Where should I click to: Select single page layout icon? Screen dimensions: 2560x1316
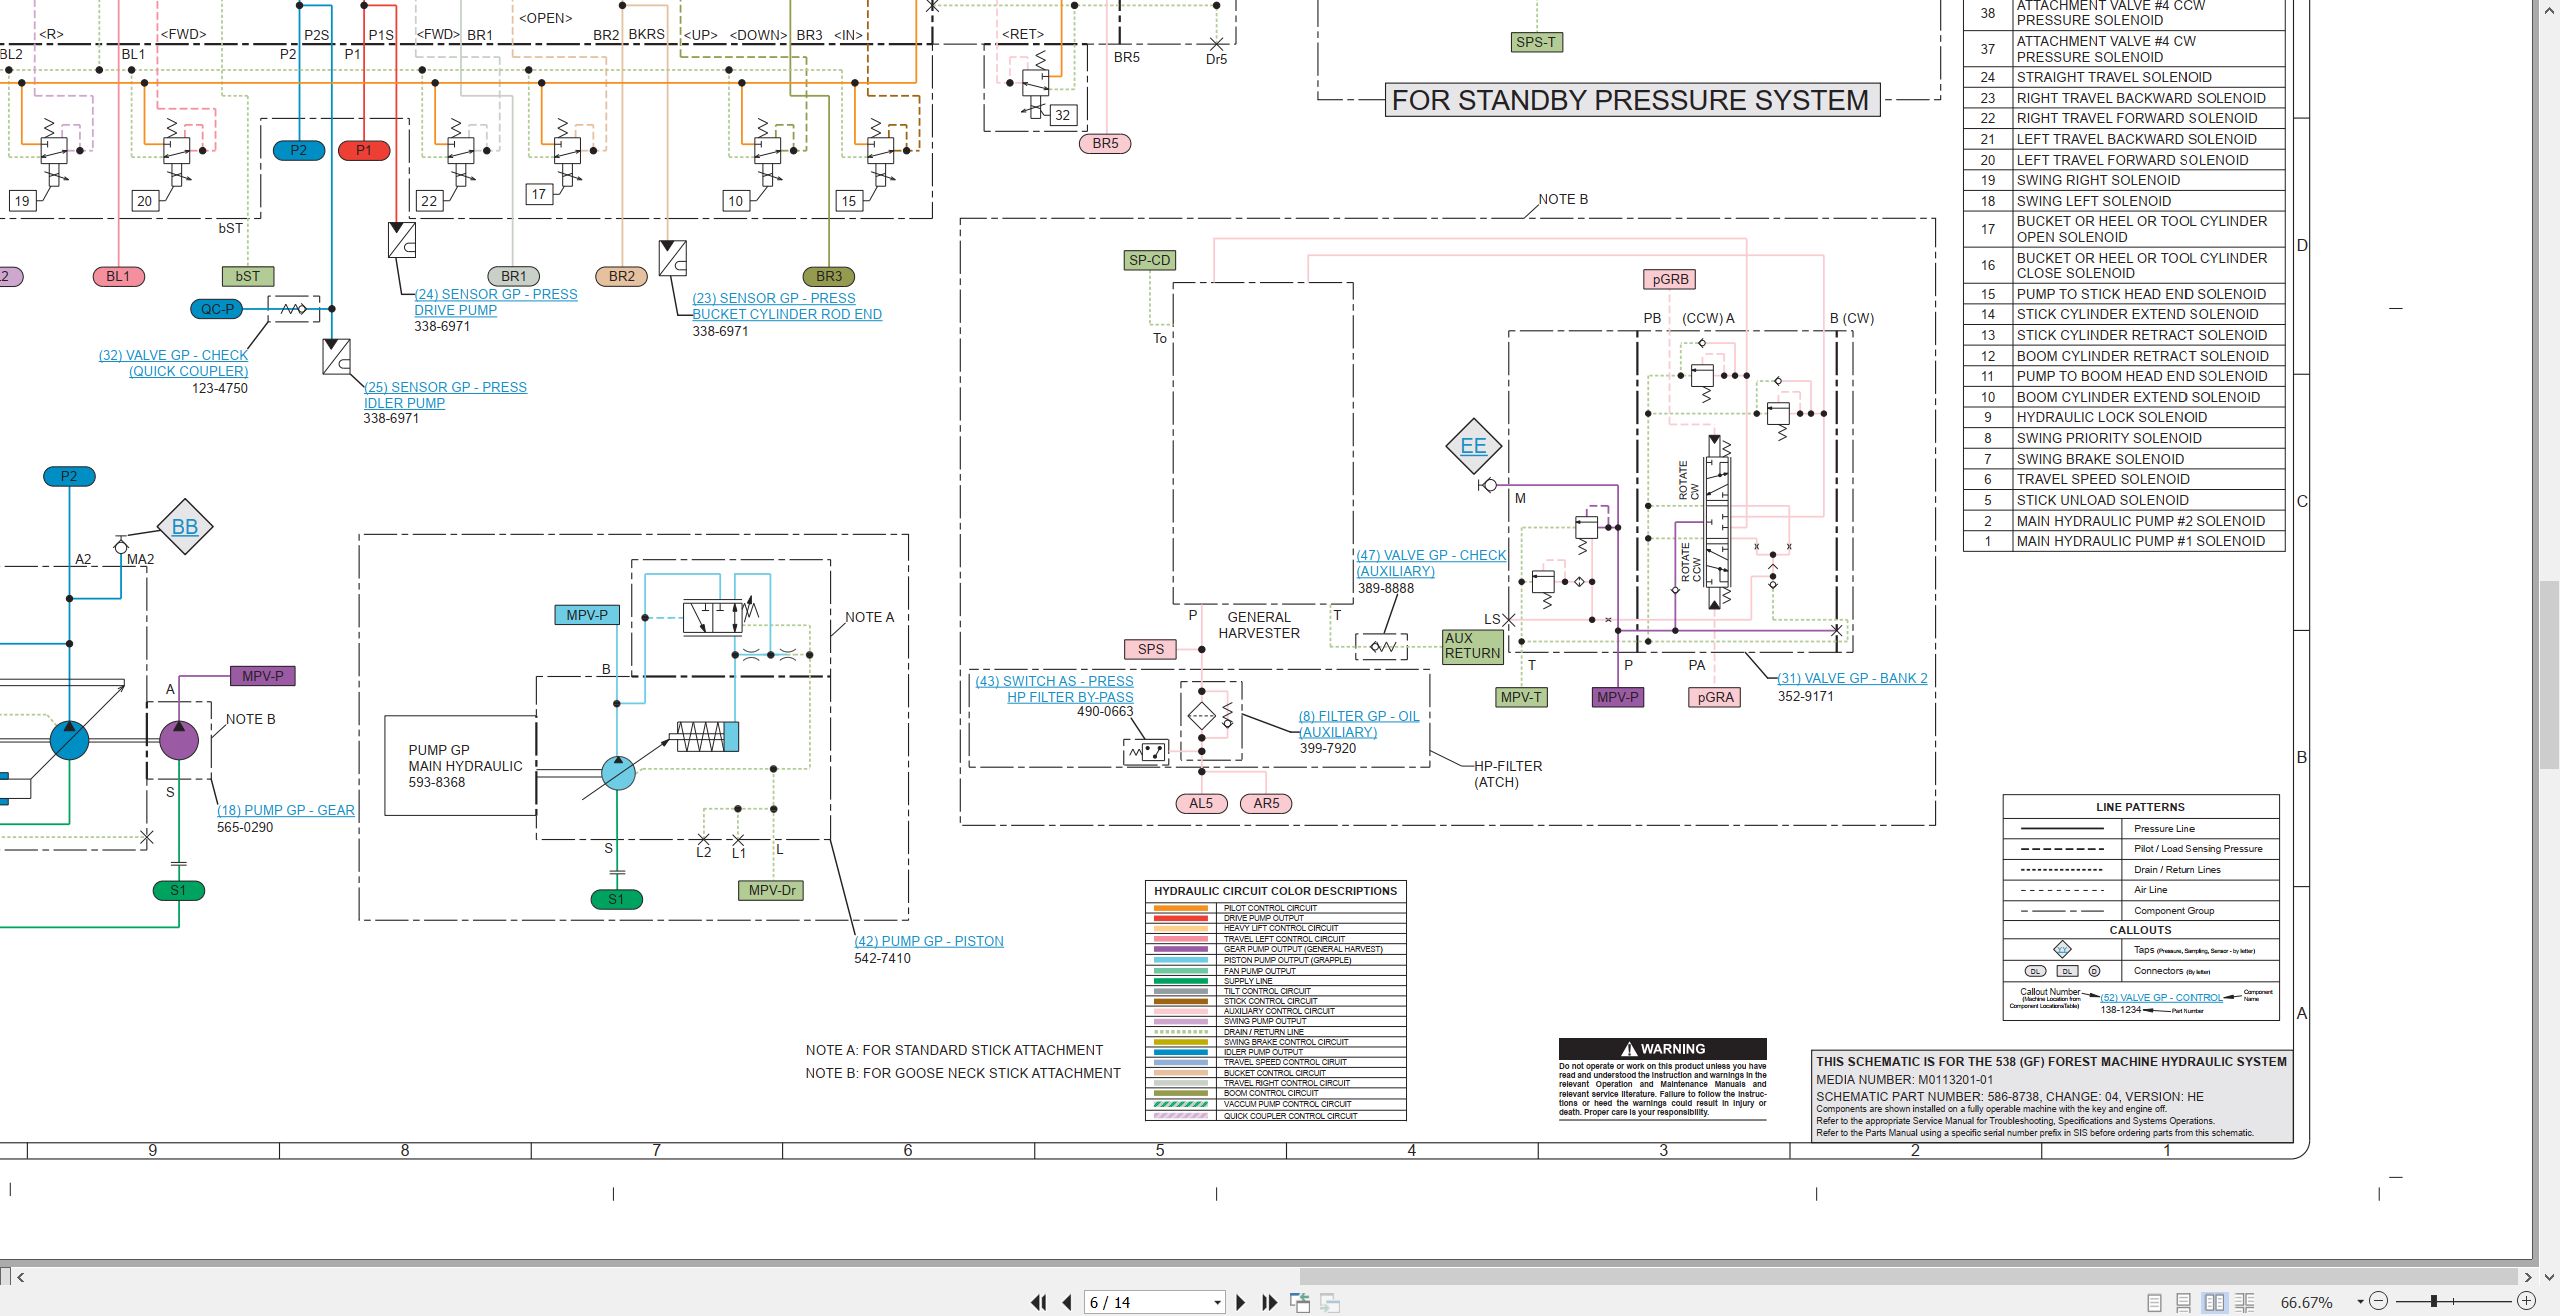[2154, 1303]
